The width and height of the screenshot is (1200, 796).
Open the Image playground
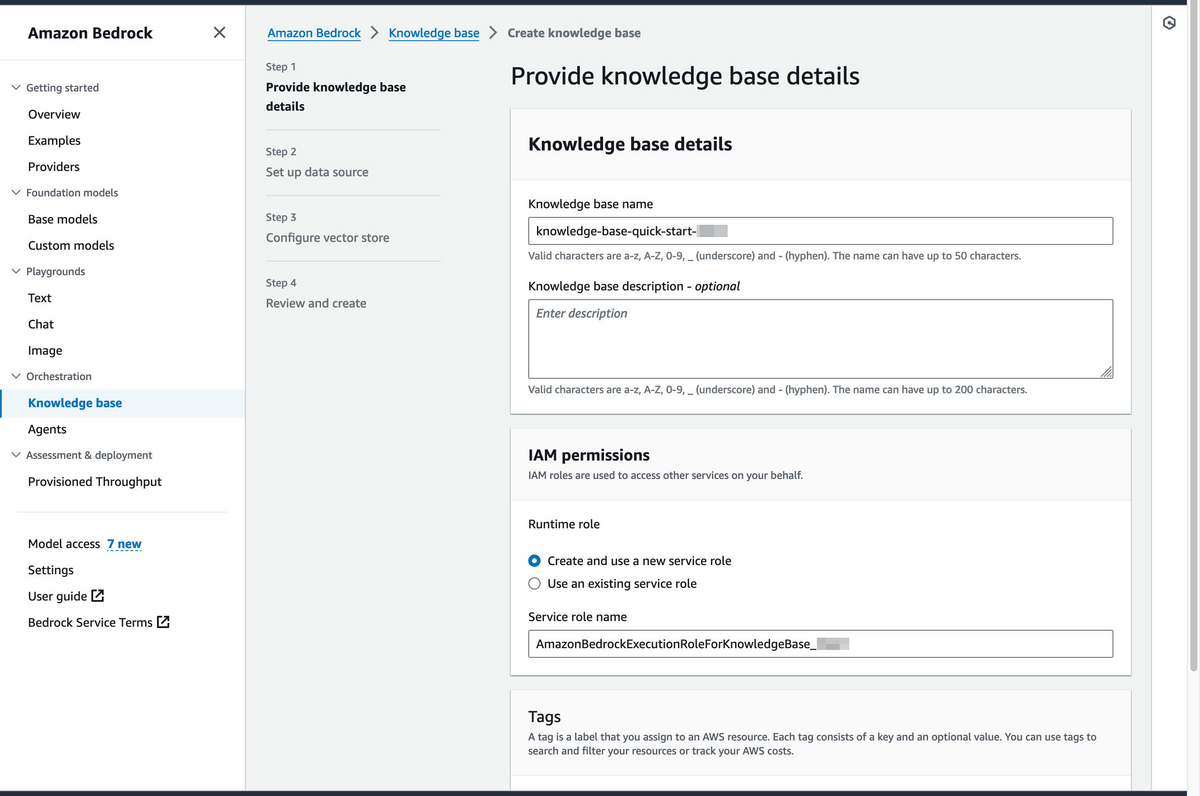pos(45,350)
